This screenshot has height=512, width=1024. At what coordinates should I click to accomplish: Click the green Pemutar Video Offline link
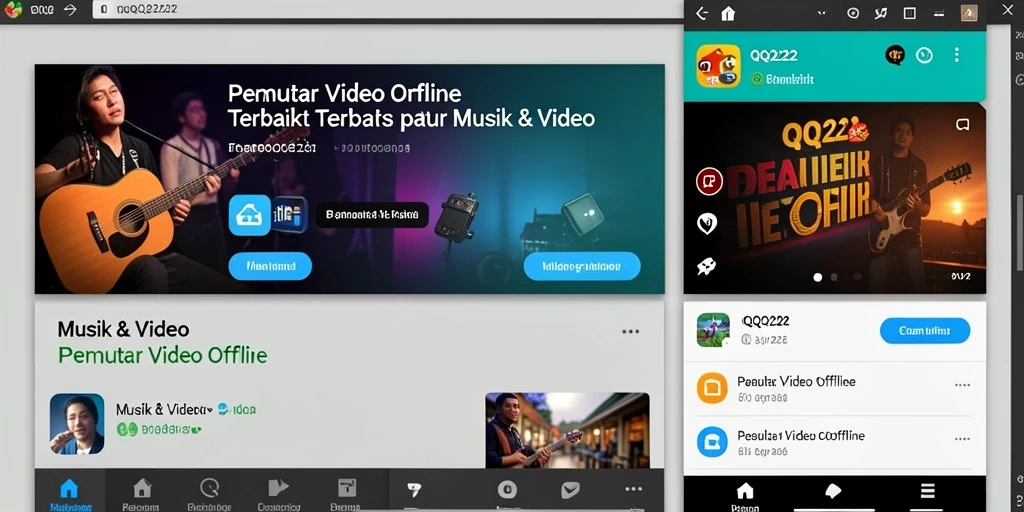point(163,355)
